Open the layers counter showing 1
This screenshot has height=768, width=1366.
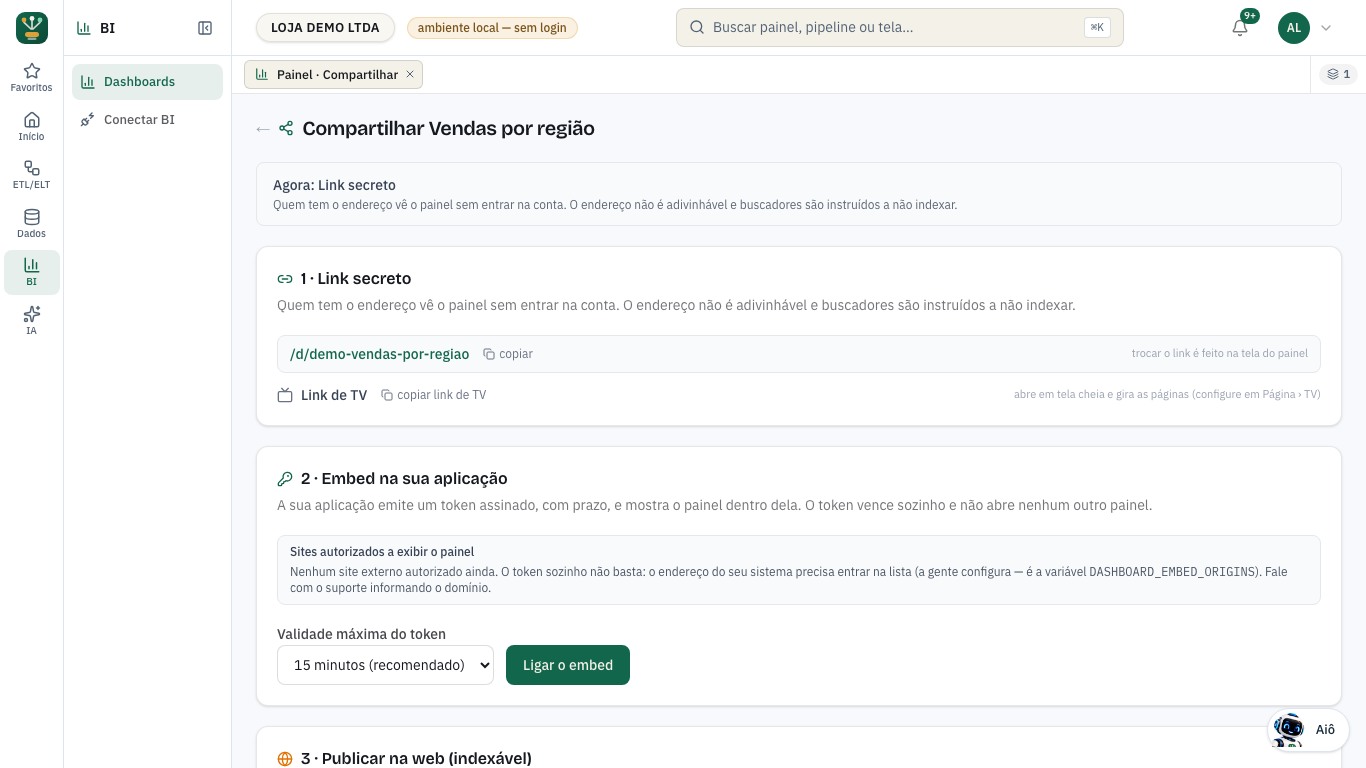point(1339,74)
